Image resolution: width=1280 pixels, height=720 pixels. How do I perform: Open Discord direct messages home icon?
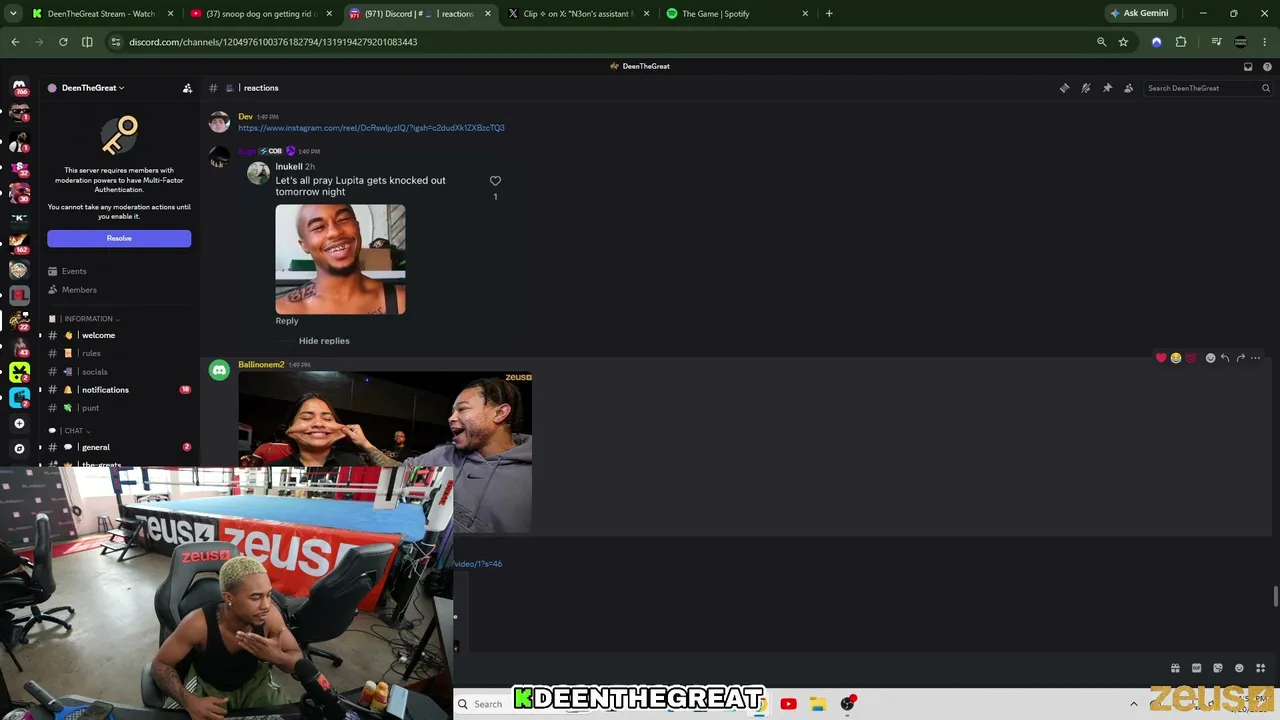pyautogui.click(x=19, y=87)
